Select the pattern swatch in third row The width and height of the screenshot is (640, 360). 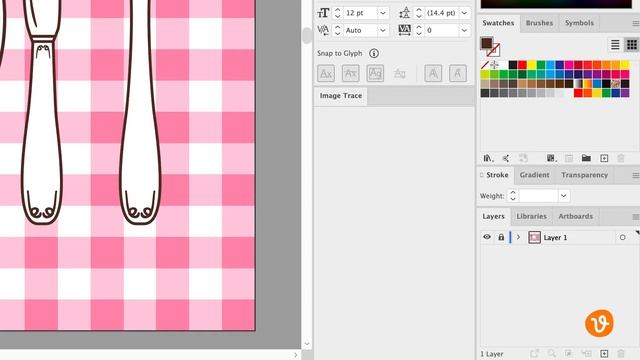pyautogui.click(x=616, y=84)
